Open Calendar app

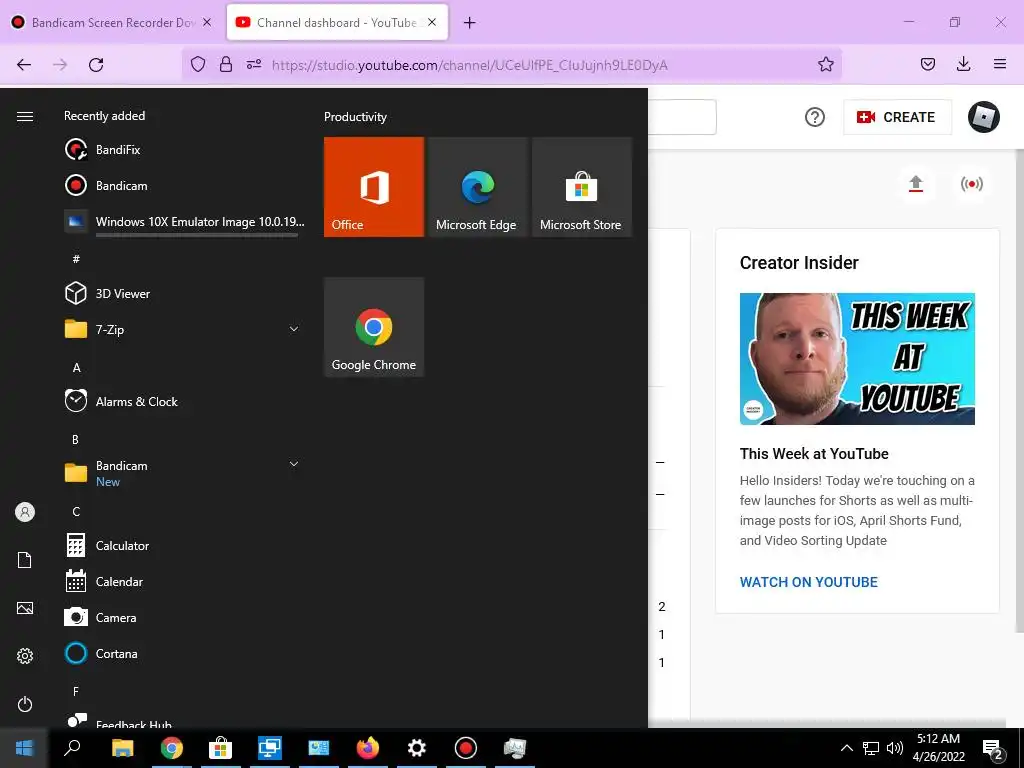coord(184,581)
